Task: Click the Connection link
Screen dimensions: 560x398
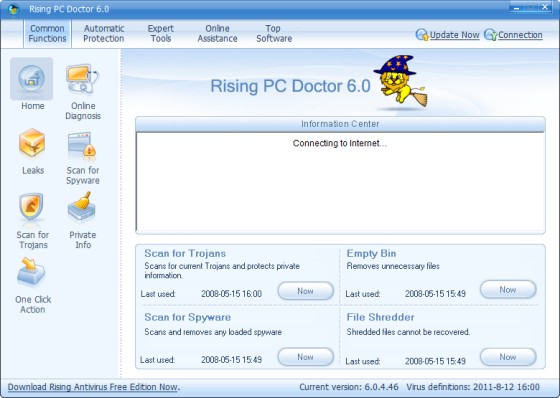Action: (520, 35)
